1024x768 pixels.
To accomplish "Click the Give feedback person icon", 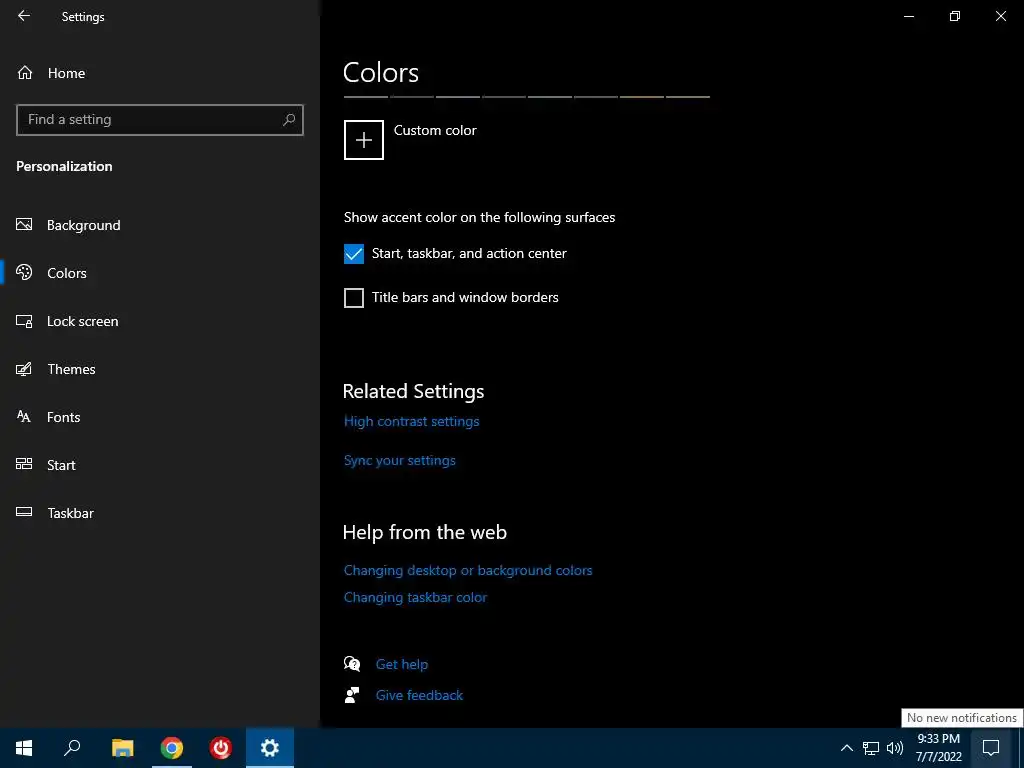I will click(x=352, y=695).
